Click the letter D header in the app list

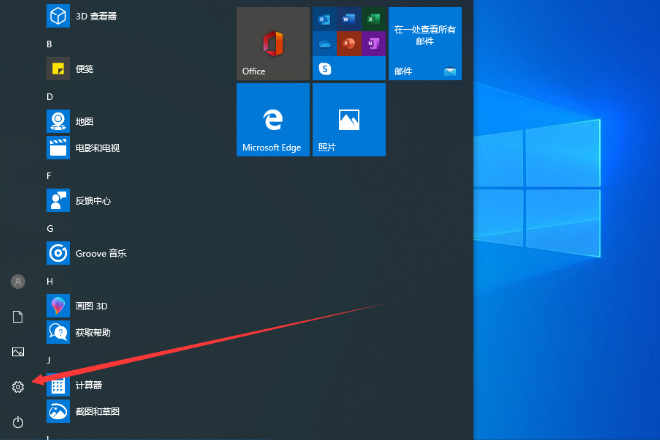pos(49,96)
